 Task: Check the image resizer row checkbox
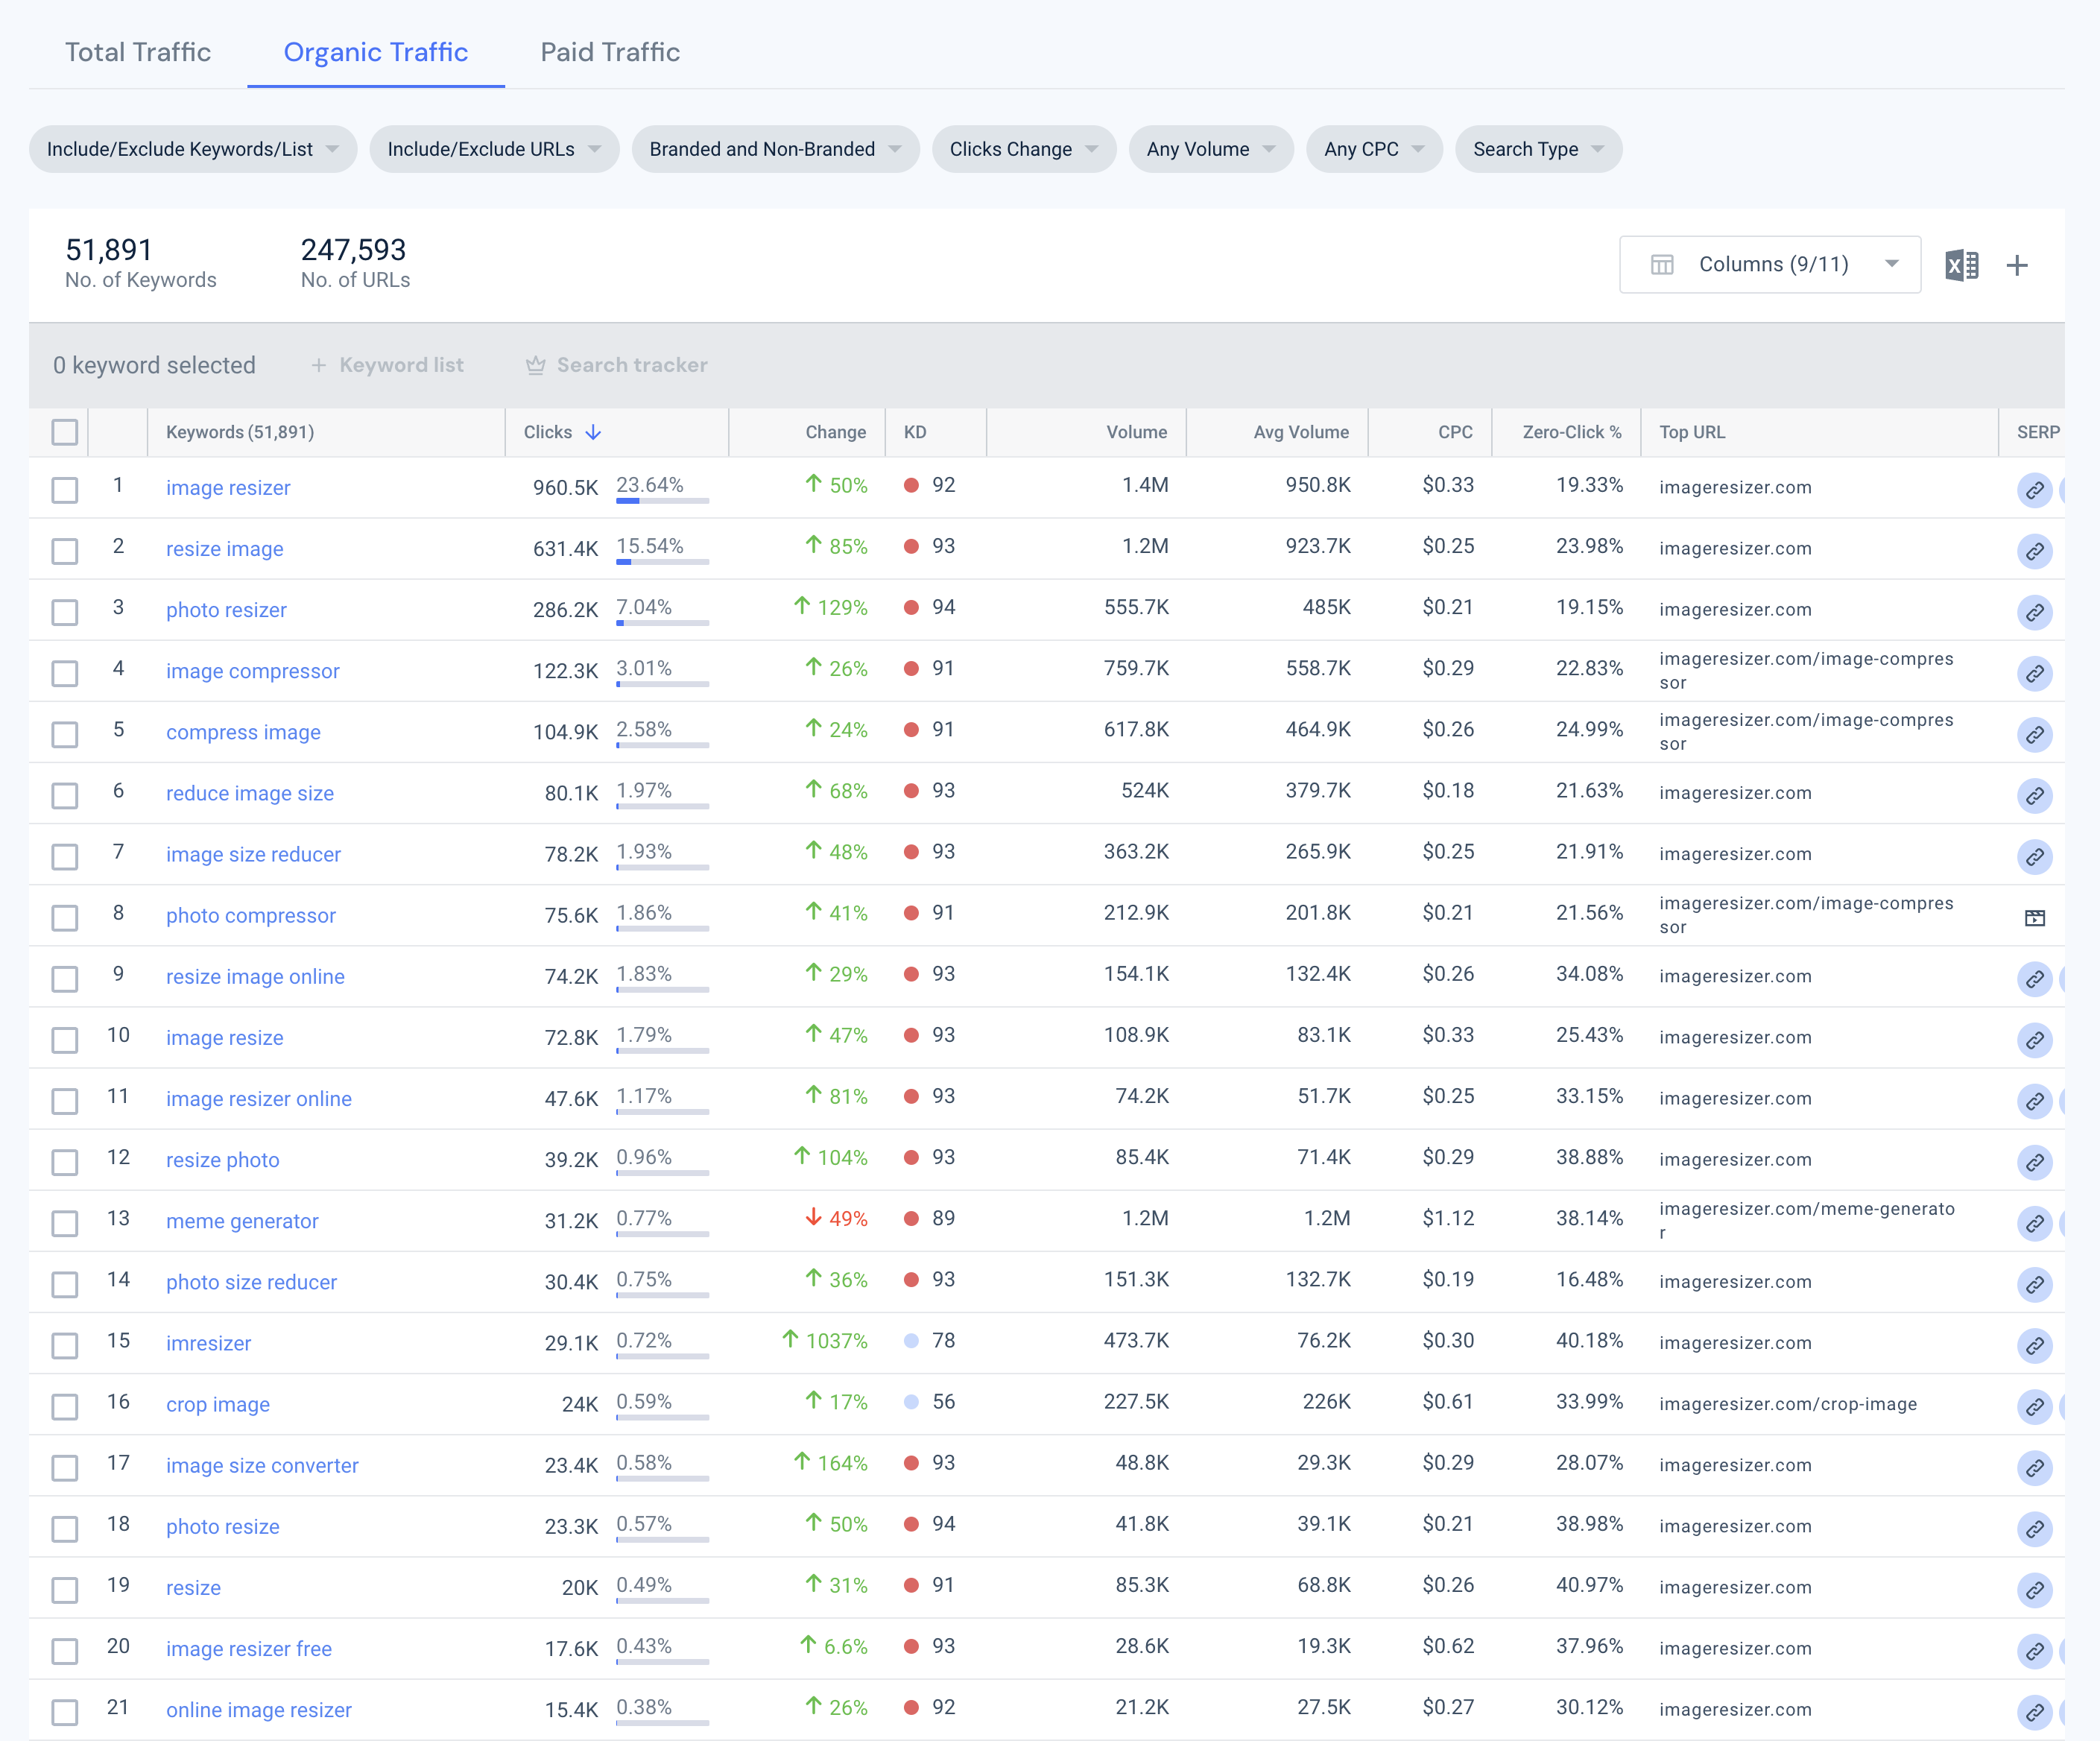[x=65, y=490]
